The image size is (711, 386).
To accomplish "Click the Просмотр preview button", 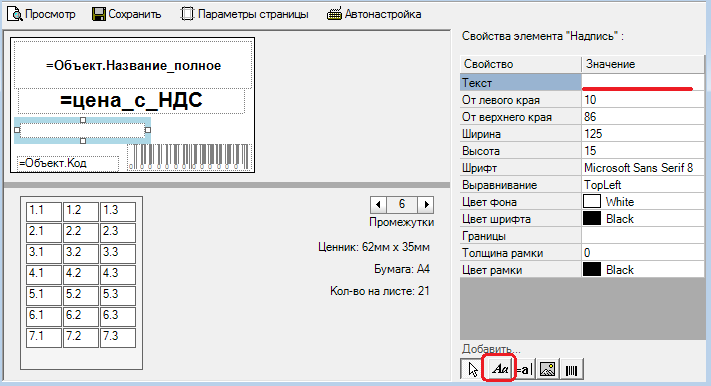I will 41,14.
